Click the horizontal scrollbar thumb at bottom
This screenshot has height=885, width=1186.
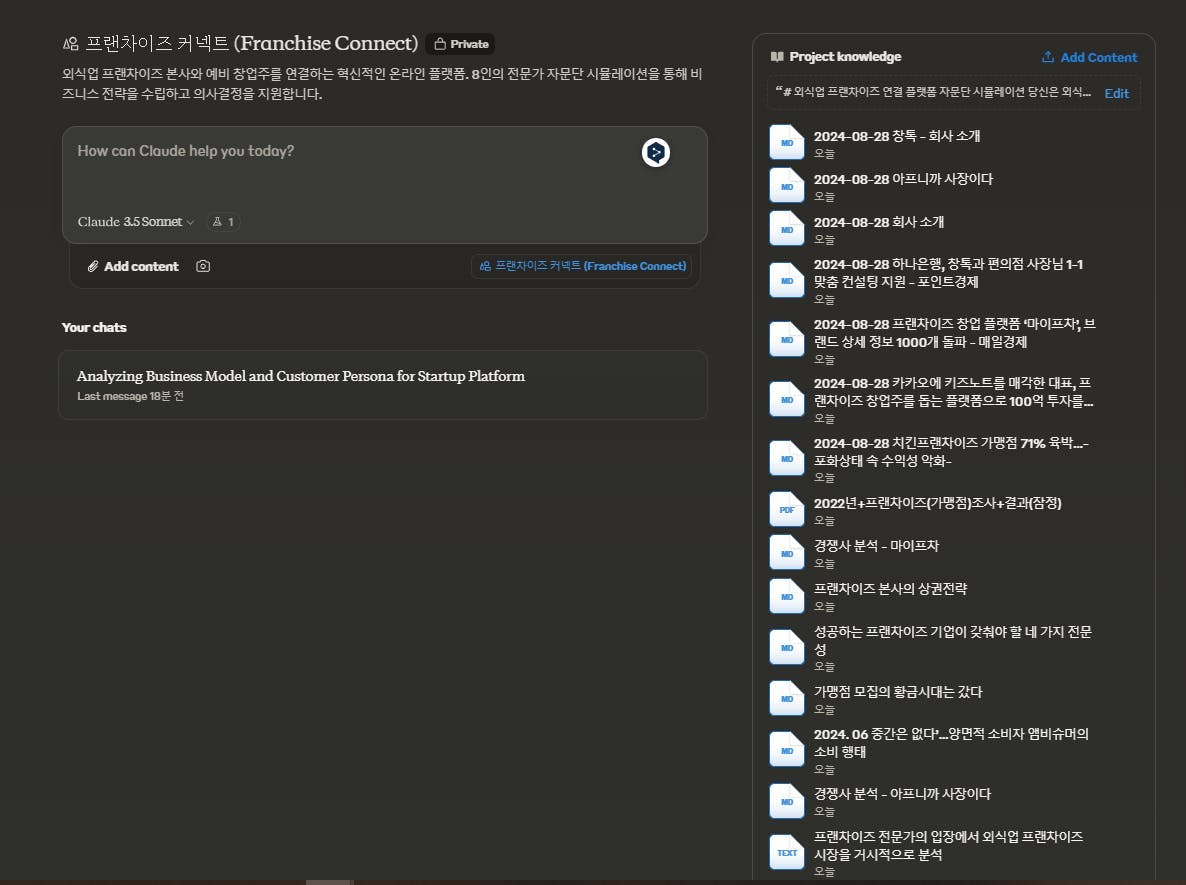(330, 882)
